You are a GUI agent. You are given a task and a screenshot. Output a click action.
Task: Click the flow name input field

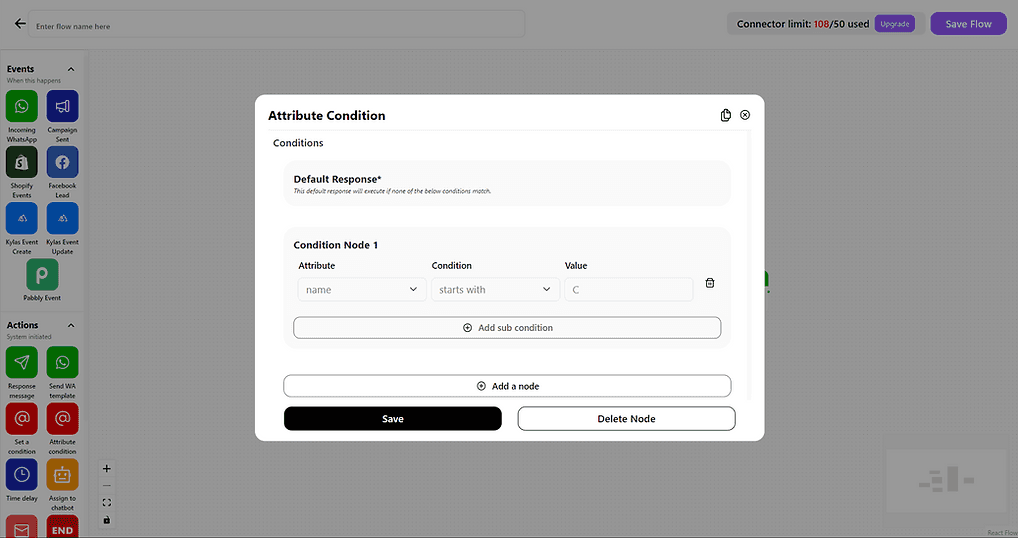(277, 24)
